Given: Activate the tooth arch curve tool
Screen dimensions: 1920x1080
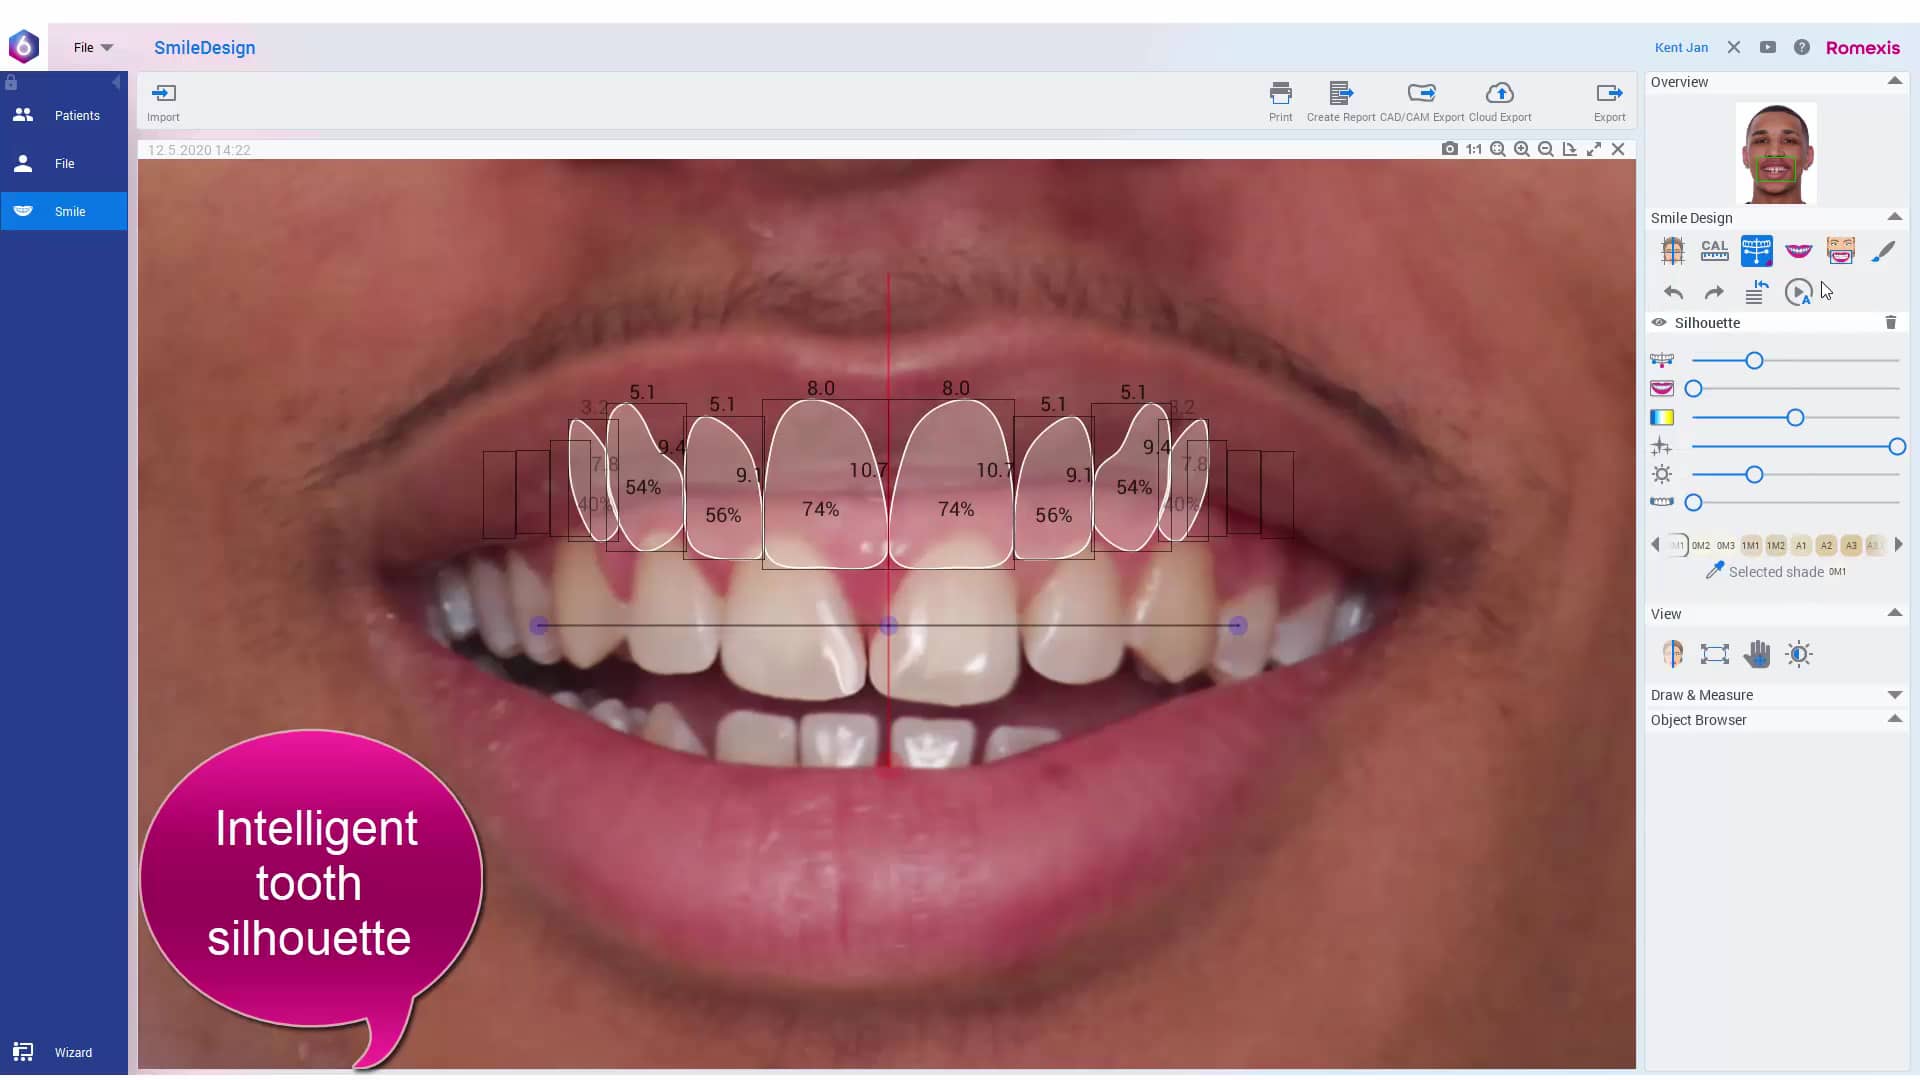Looking at the screenshot, I should pos(1756,250).
